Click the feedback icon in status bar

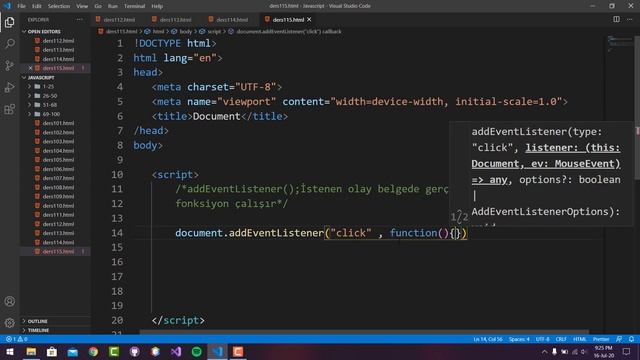point(619,339)
